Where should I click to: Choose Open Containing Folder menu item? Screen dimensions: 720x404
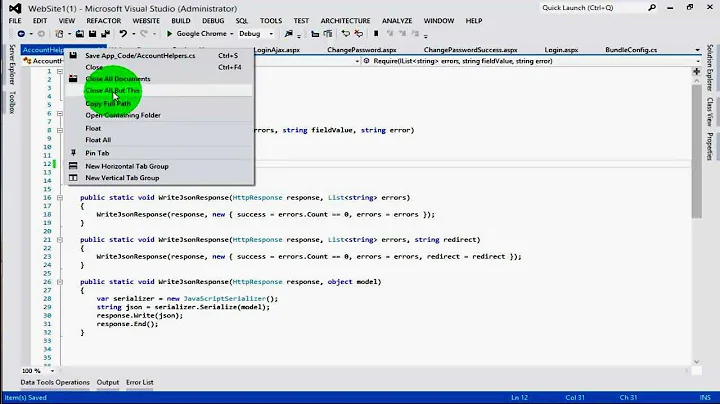pos(159,115)
